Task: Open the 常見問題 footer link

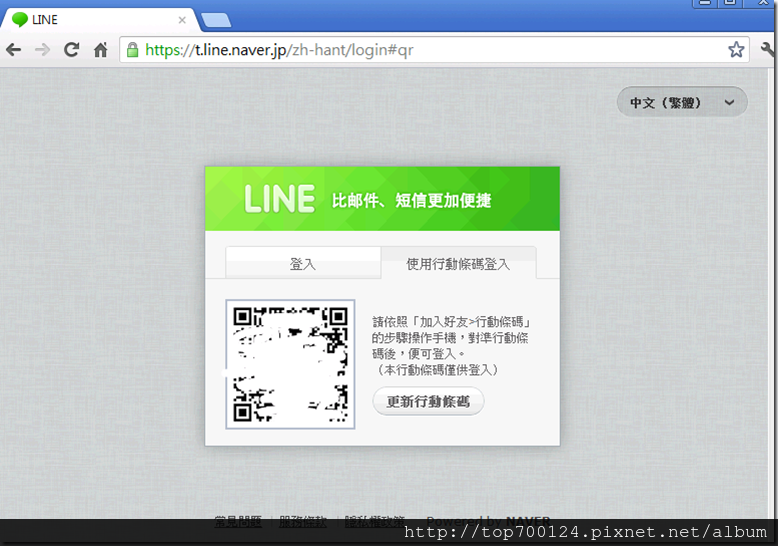Action: point(238,522)
